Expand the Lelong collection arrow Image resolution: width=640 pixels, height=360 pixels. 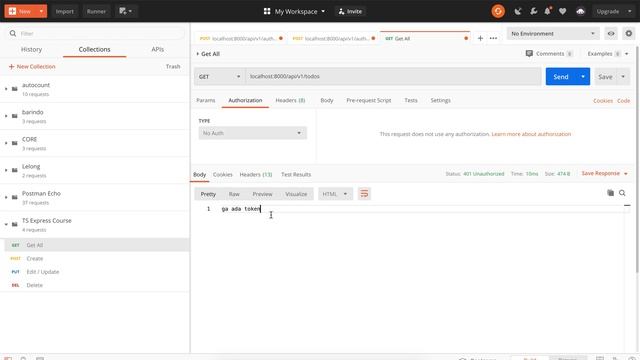click(6, 170)
